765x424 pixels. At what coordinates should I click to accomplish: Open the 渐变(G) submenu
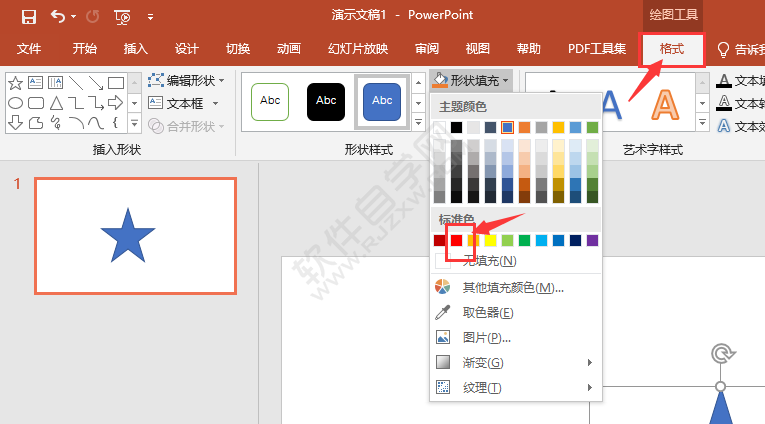tap(516, 363)
